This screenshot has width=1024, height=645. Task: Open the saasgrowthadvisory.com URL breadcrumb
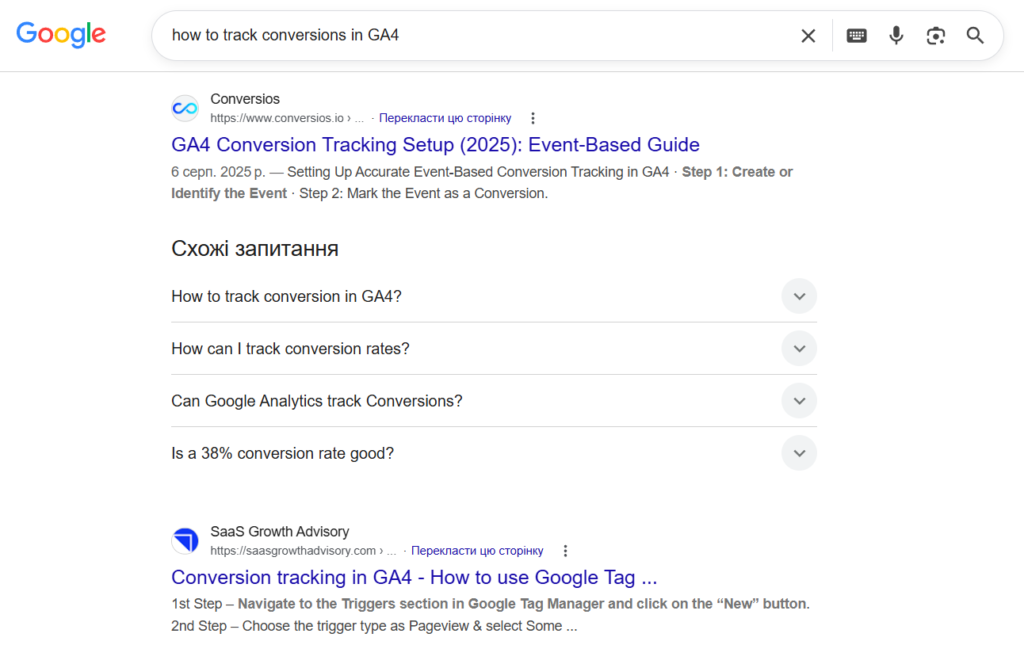(303, 551)
